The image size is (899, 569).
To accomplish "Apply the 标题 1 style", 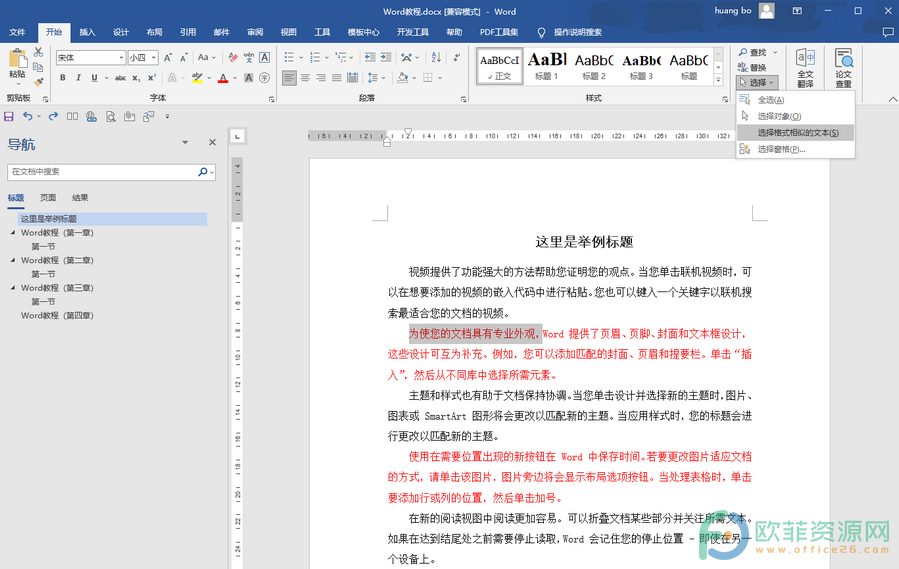I will 547,66.
